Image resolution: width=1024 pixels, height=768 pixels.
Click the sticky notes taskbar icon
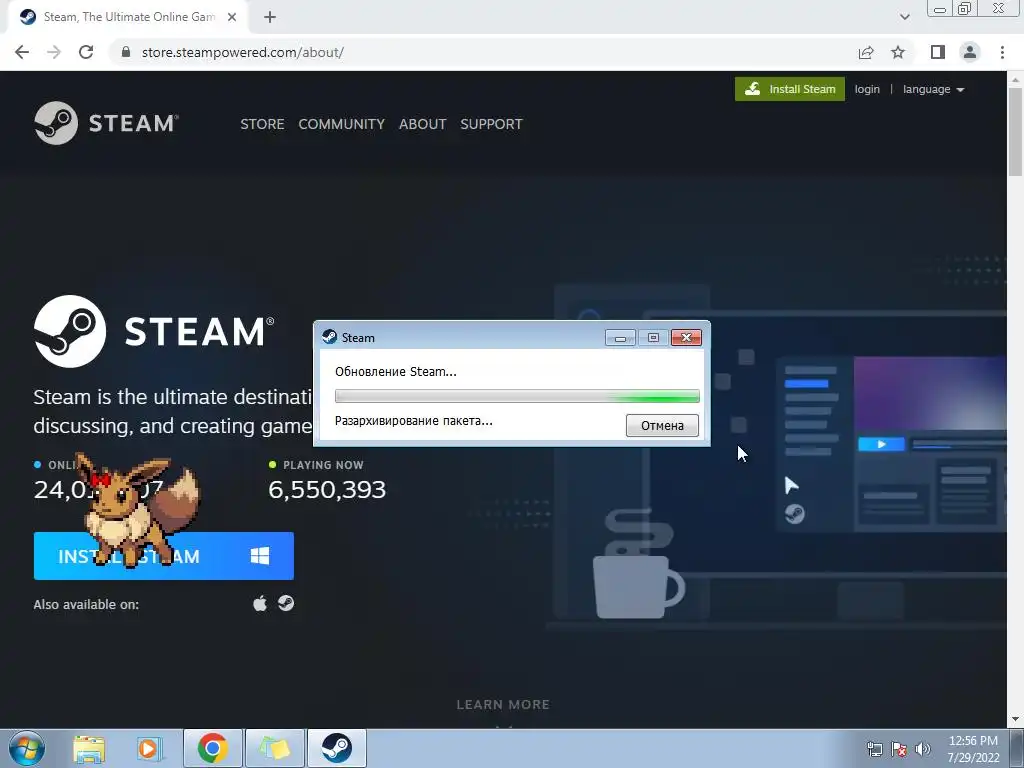pyautogui.click(x=274, y=748)
